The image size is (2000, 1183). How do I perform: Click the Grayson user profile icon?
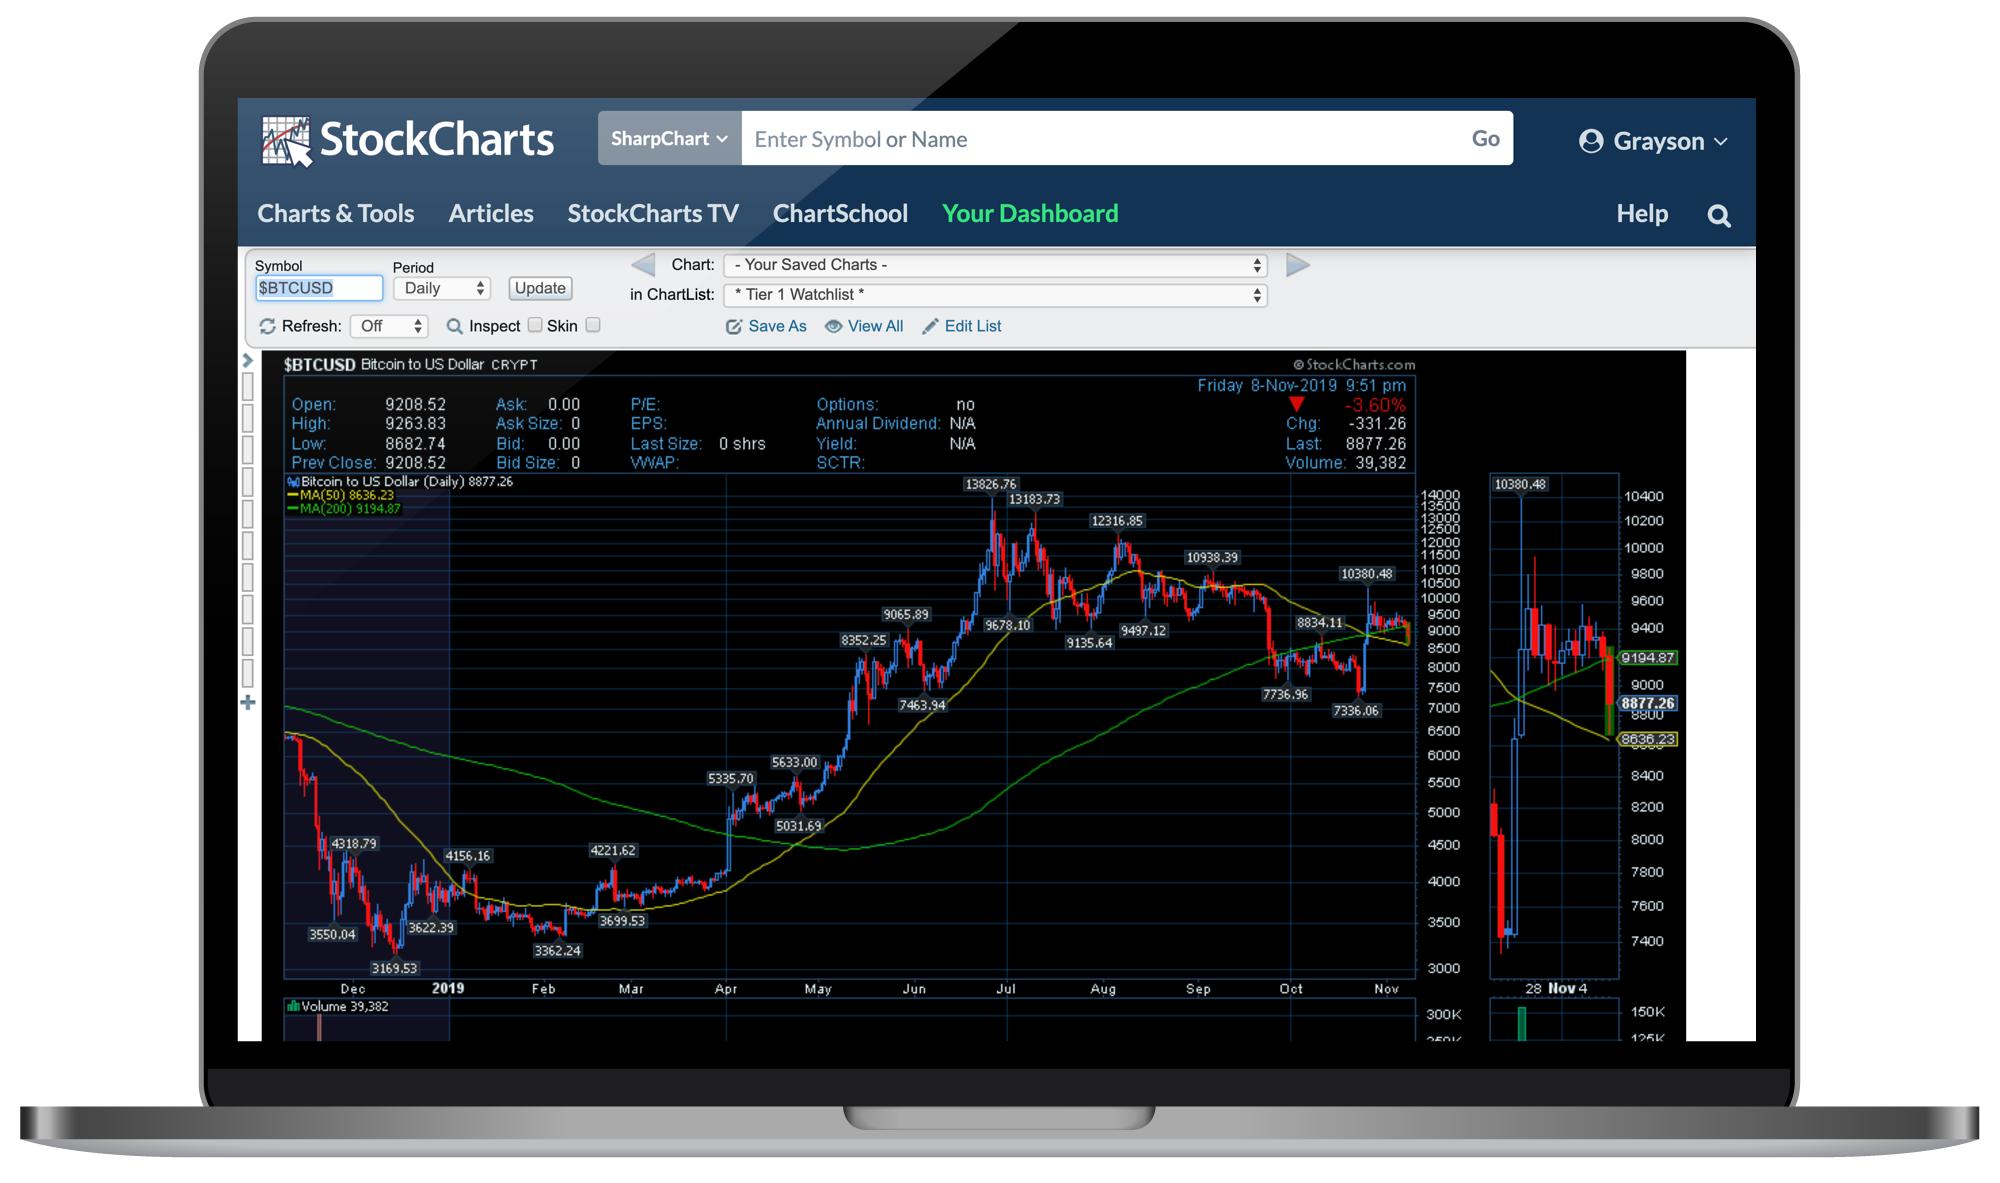click(x=1590, y=141)
